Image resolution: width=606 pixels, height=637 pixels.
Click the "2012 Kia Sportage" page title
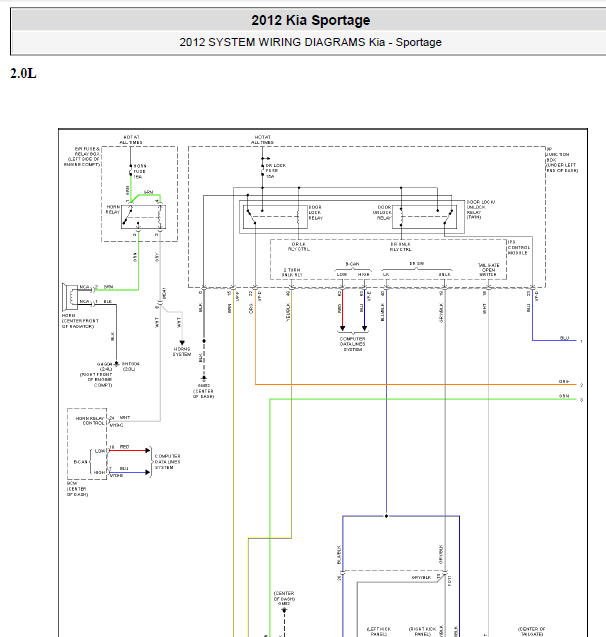(x=310, y=20)
